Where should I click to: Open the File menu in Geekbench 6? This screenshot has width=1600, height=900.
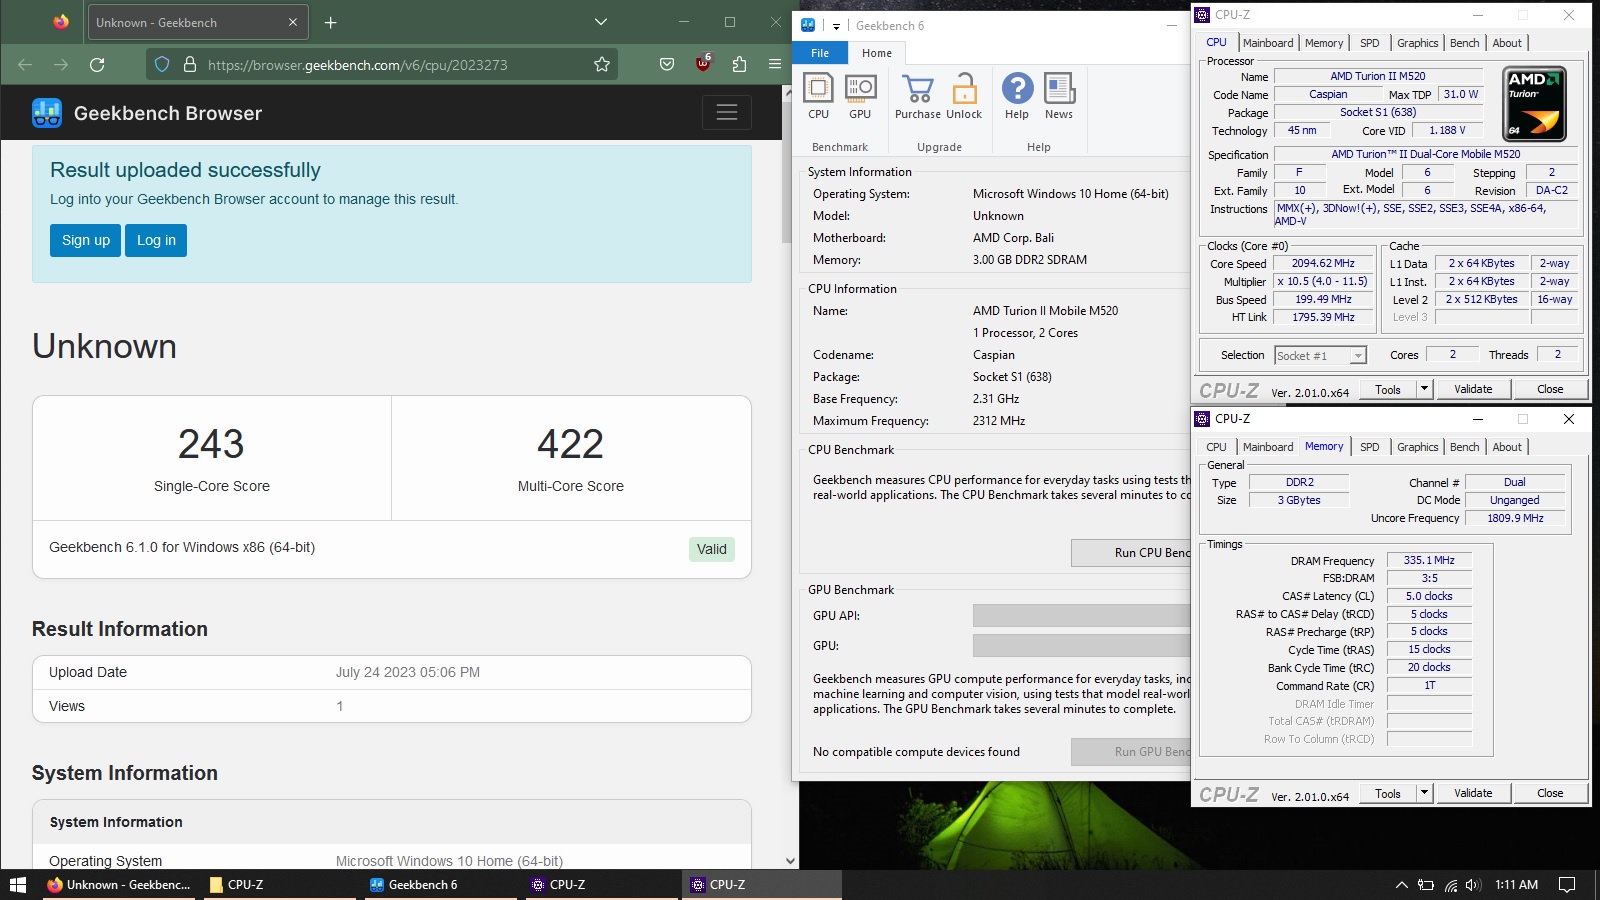point(820,53)
